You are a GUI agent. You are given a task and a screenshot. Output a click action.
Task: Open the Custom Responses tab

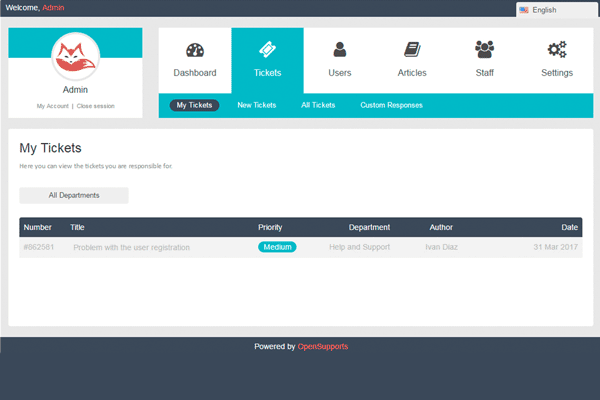(x=391, y=105)
